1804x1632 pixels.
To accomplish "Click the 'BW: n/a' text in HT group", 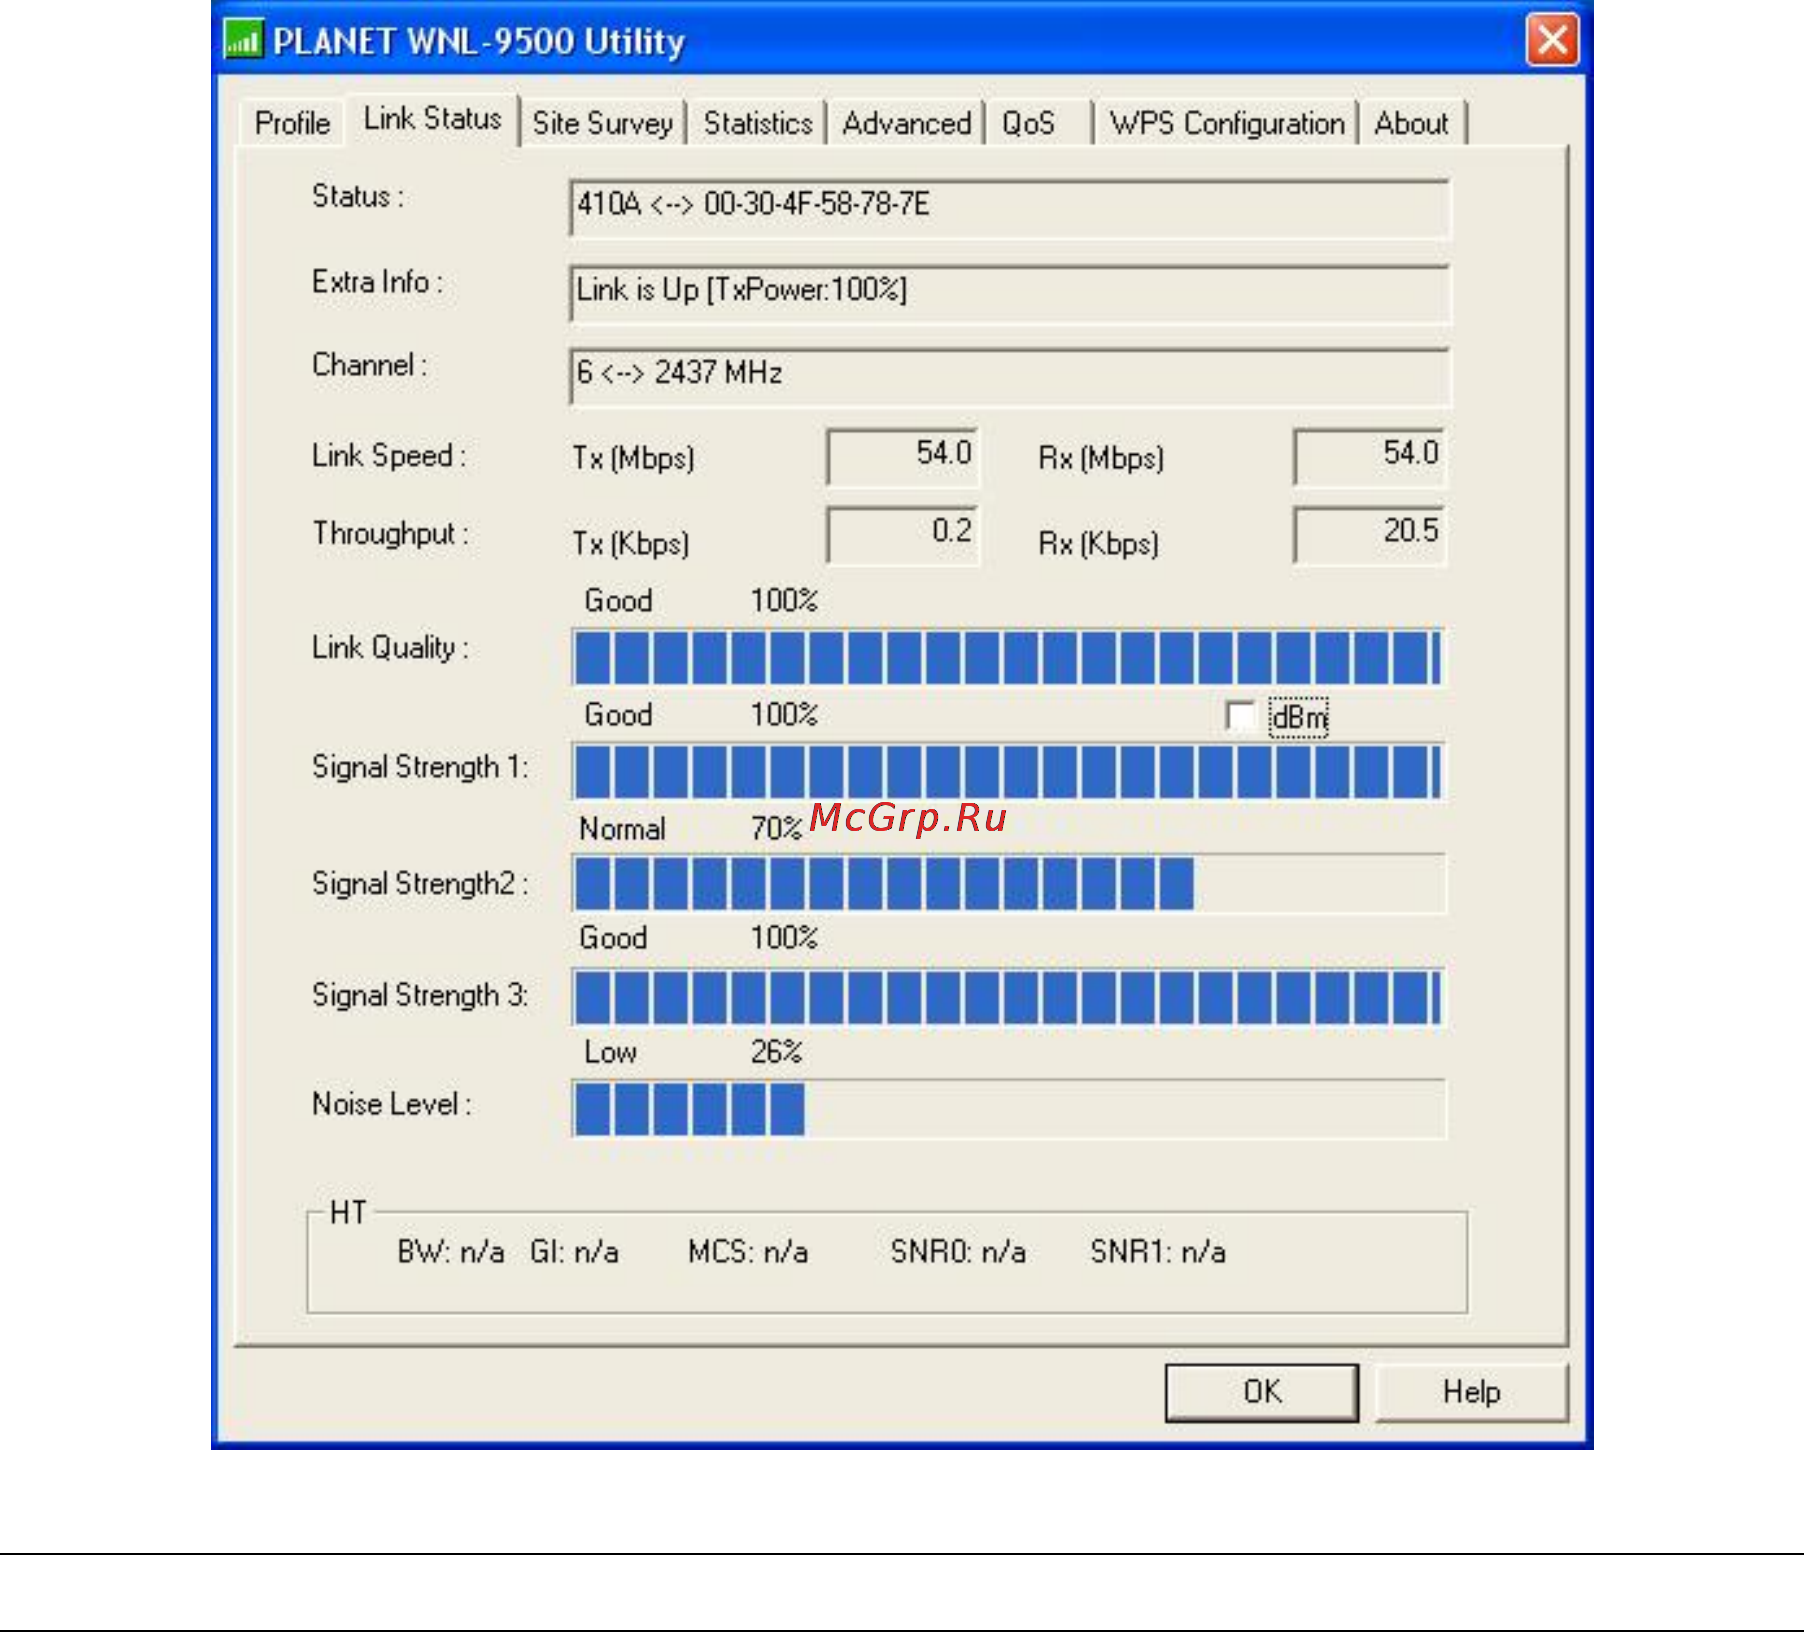I will (450, 1252).
